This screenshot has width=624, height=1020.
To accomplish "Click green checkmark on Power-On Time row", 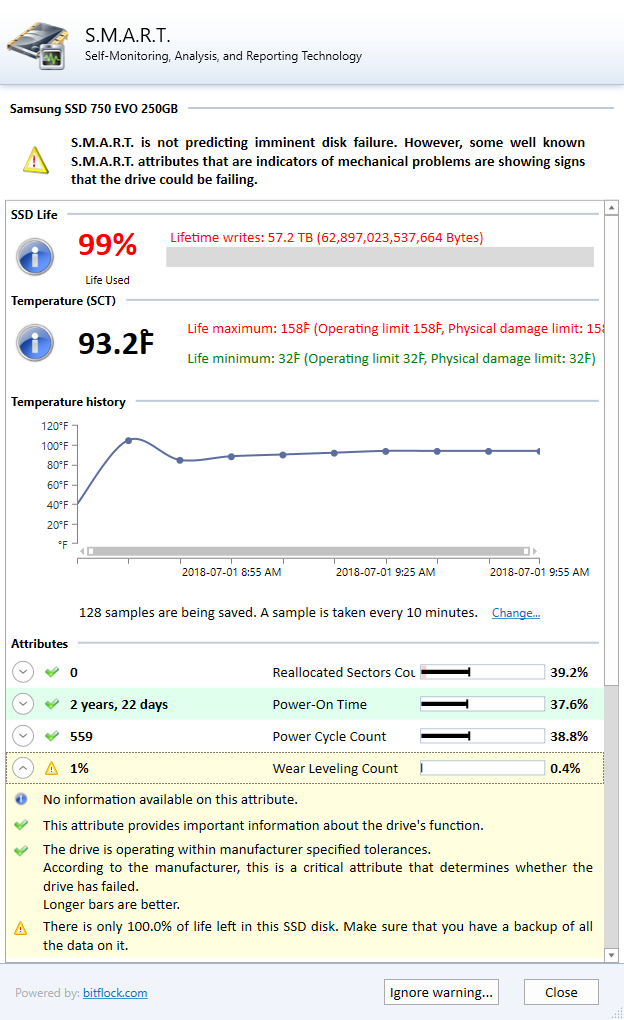I will coord(52,704).
